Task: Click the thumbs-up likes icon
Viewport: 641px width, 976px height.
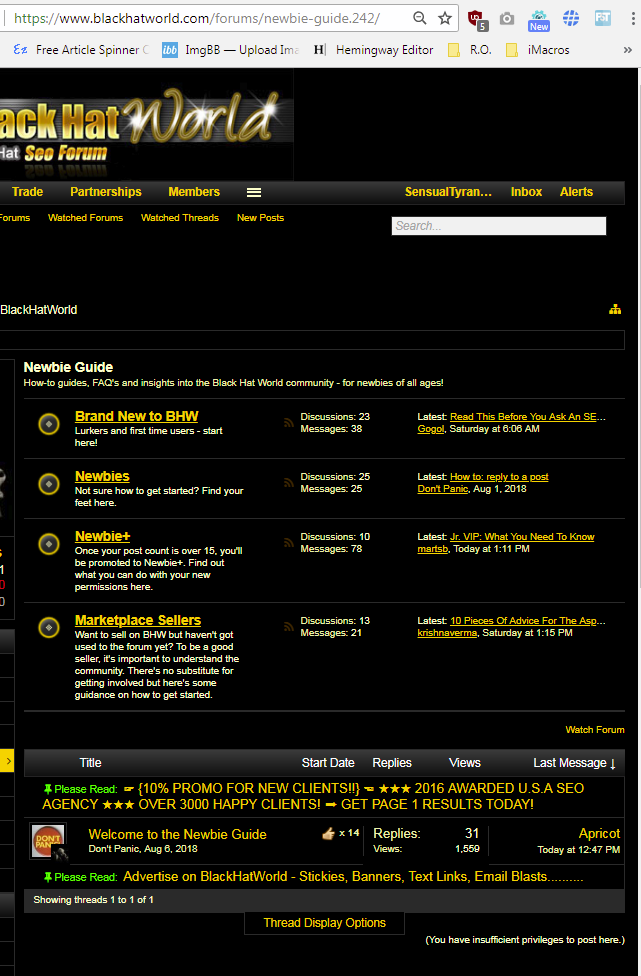Action: tap(329, 833)
